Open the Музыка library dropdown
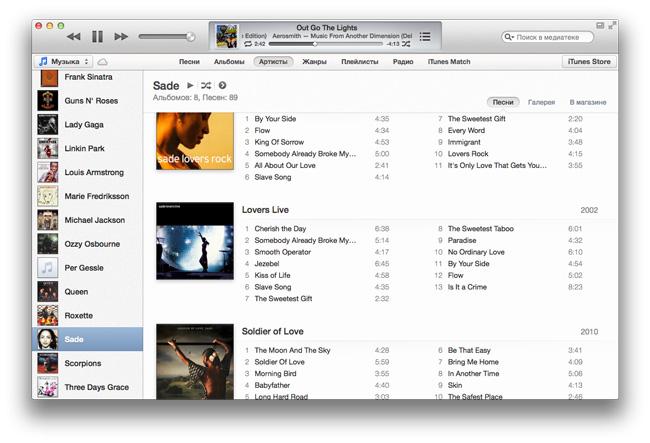Image resolution: width=650 pixels, height=443 pixels. pyautogui.click(x=63, y=62)
